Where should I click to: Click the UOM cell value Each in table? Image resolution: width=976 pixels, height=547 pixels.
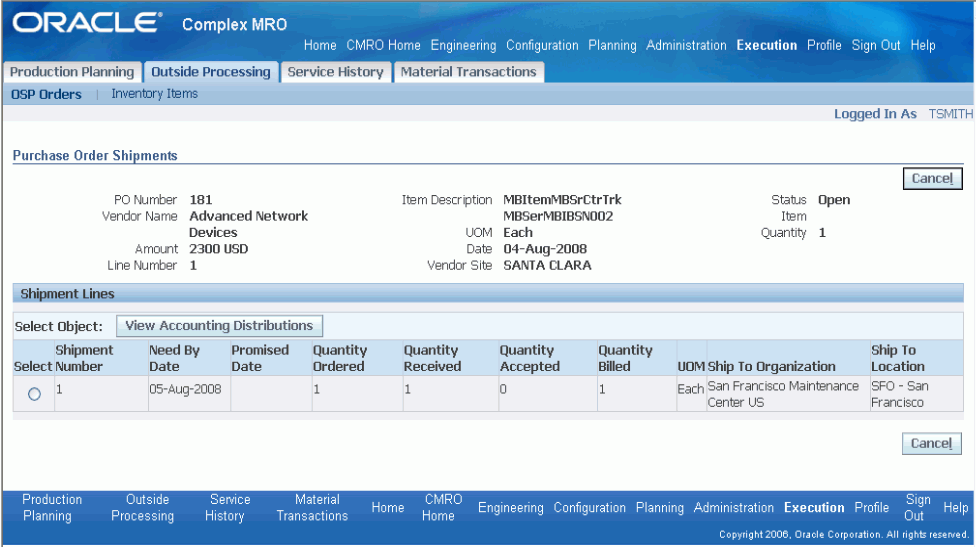coord(691,390)
